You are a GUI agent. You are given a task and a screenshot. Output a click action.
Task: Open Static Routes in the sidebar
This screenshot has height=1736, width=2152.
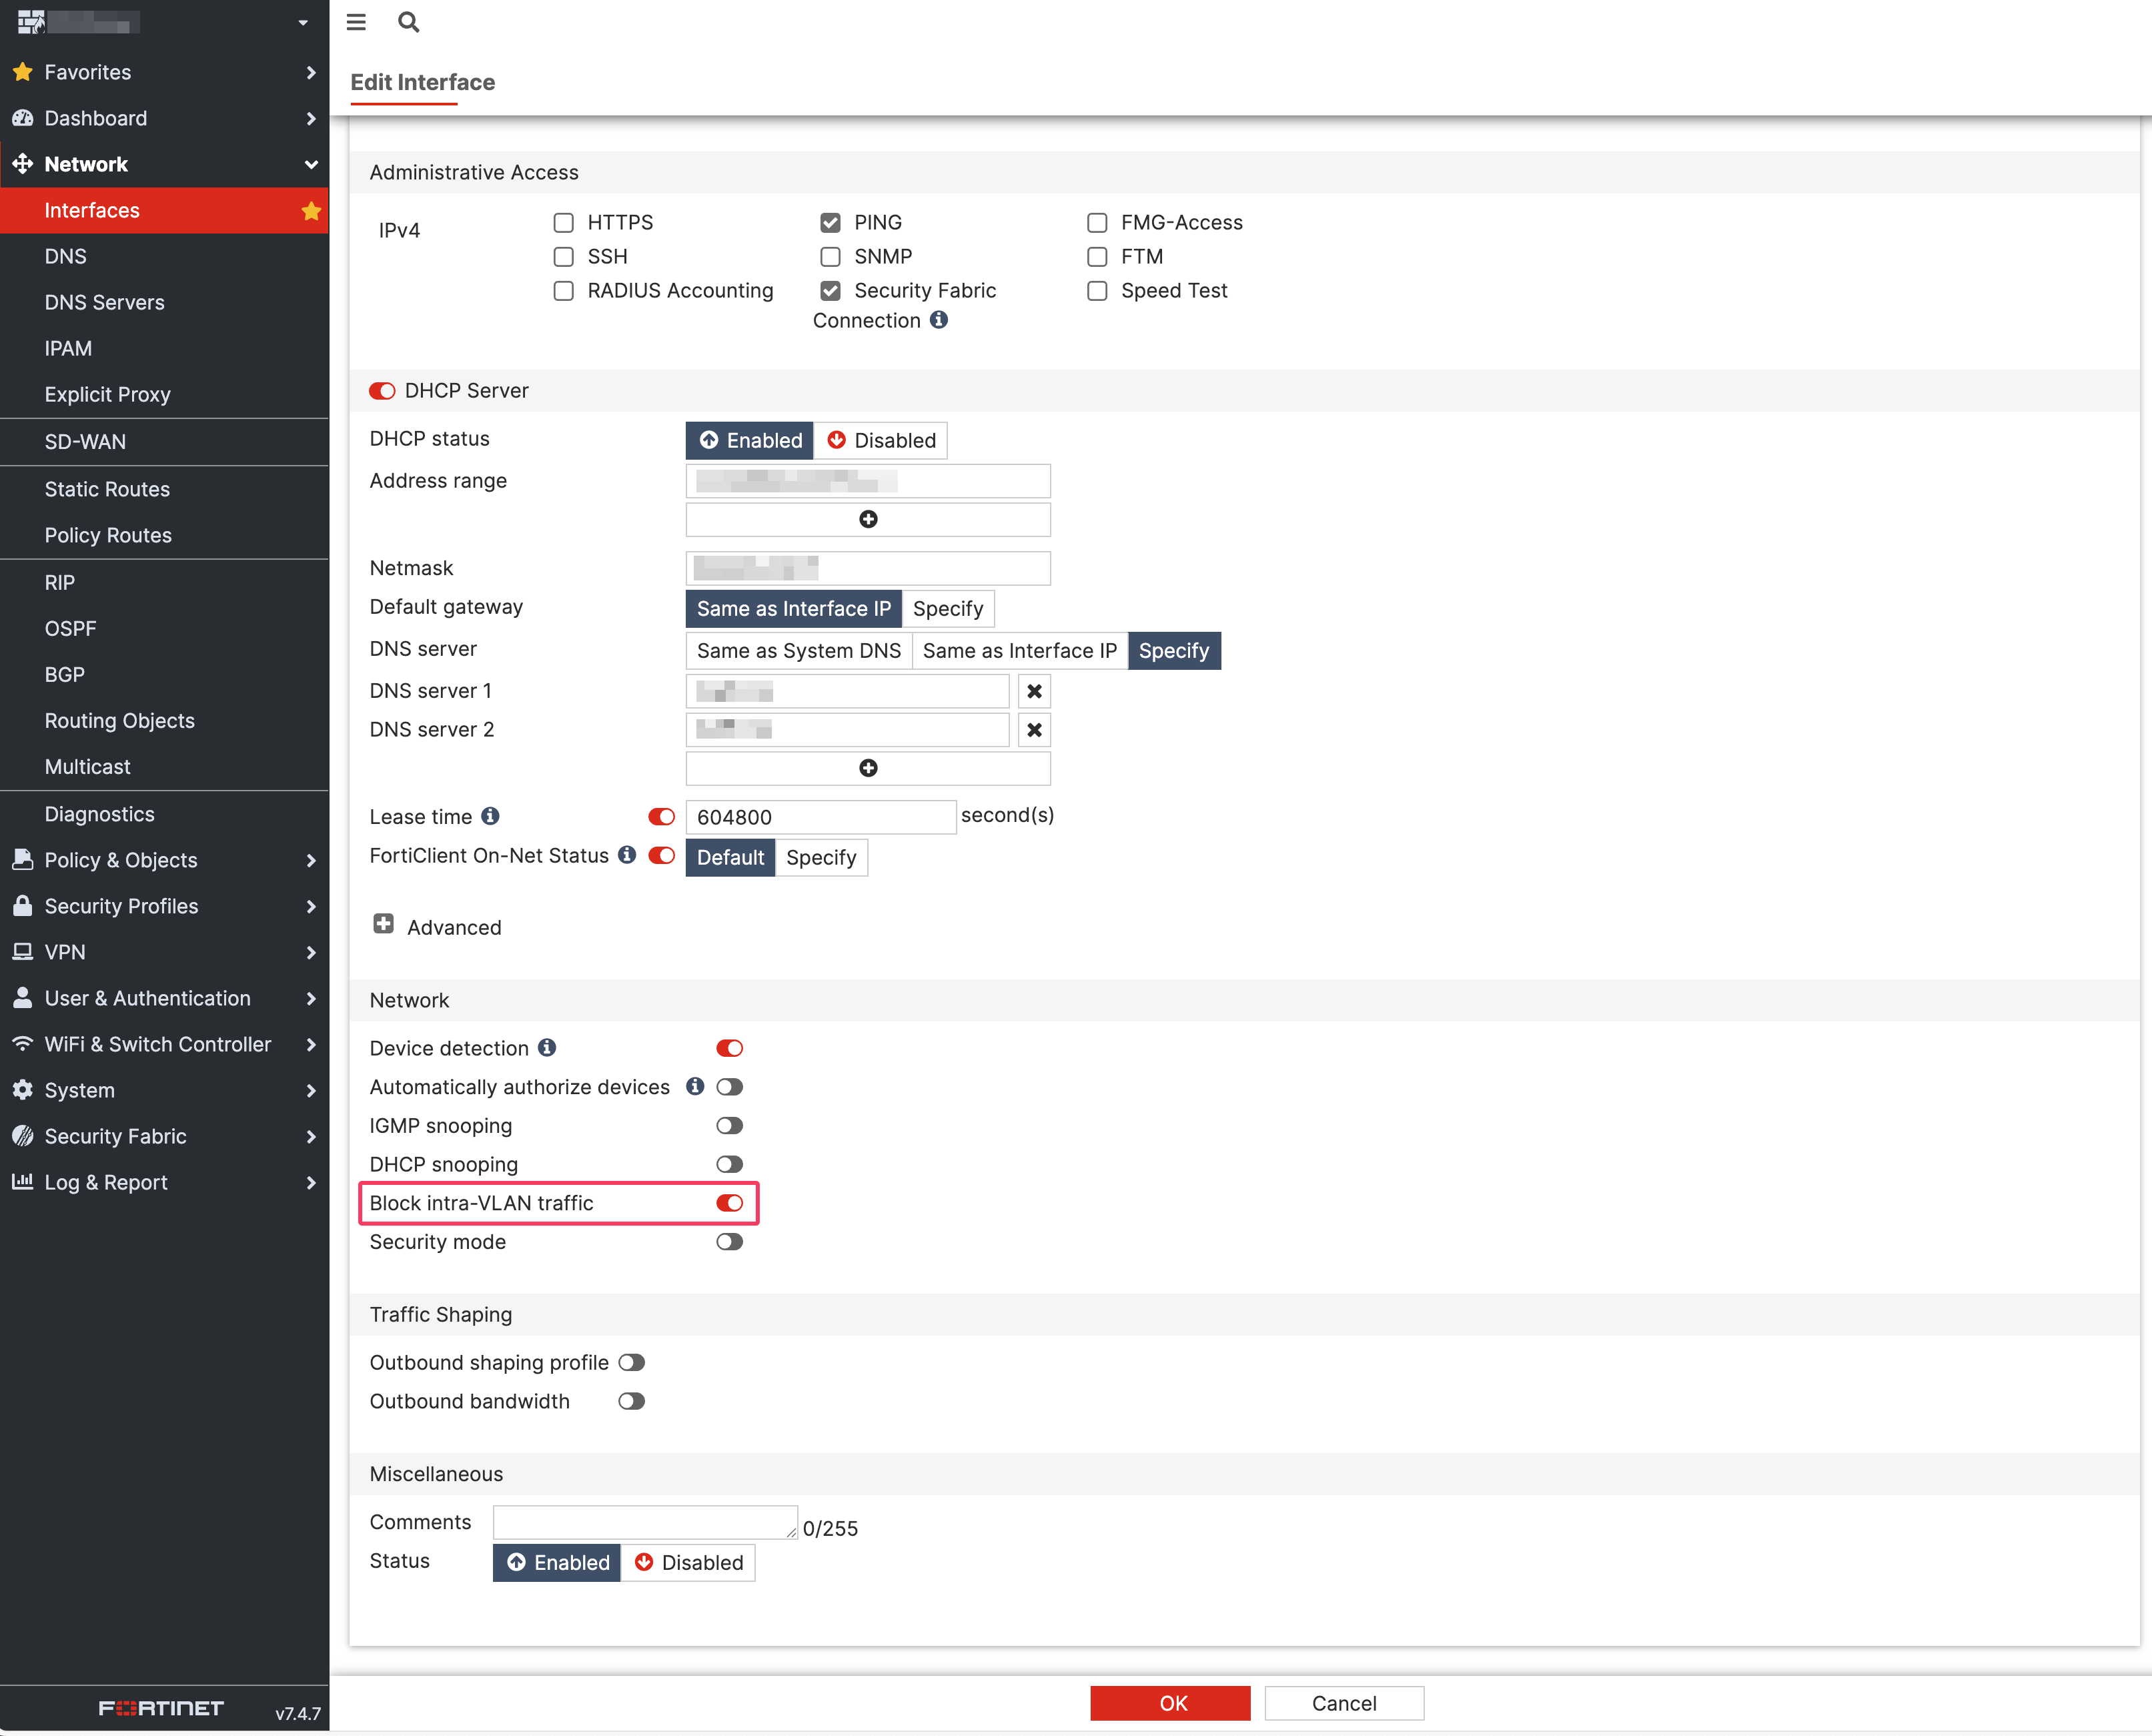coord(107,489)
